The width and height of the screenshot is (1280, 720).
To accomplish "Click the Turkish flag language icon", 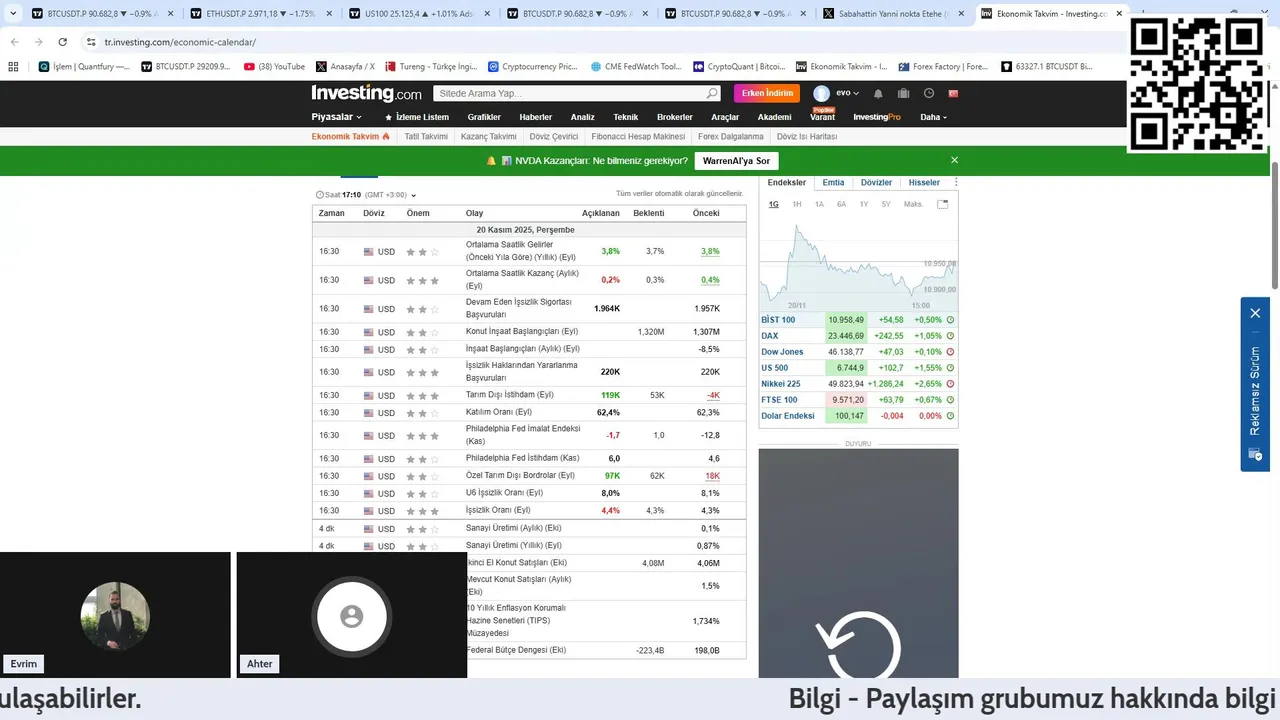I will point(954,93).
